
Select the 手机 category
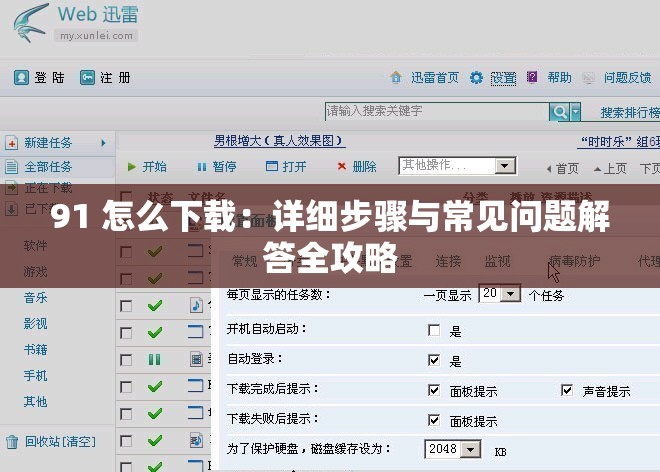(x=35, y=376)
